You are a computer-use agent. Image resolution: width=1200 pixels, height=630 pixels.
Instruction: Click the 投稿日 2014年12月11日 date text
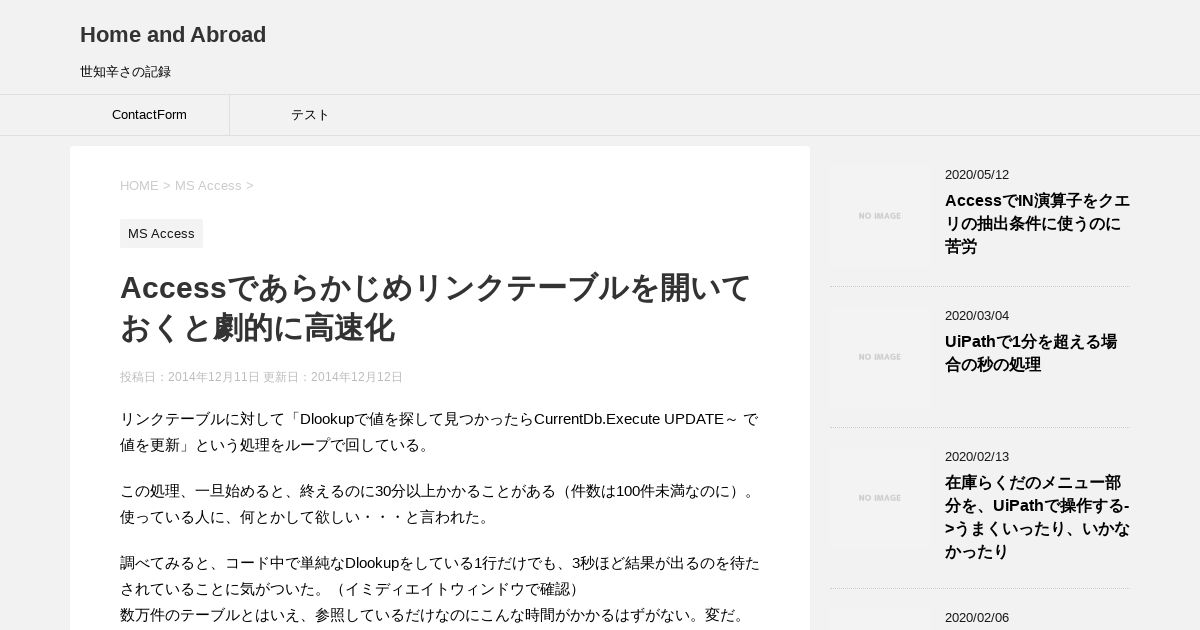click(x=190, y=377)
